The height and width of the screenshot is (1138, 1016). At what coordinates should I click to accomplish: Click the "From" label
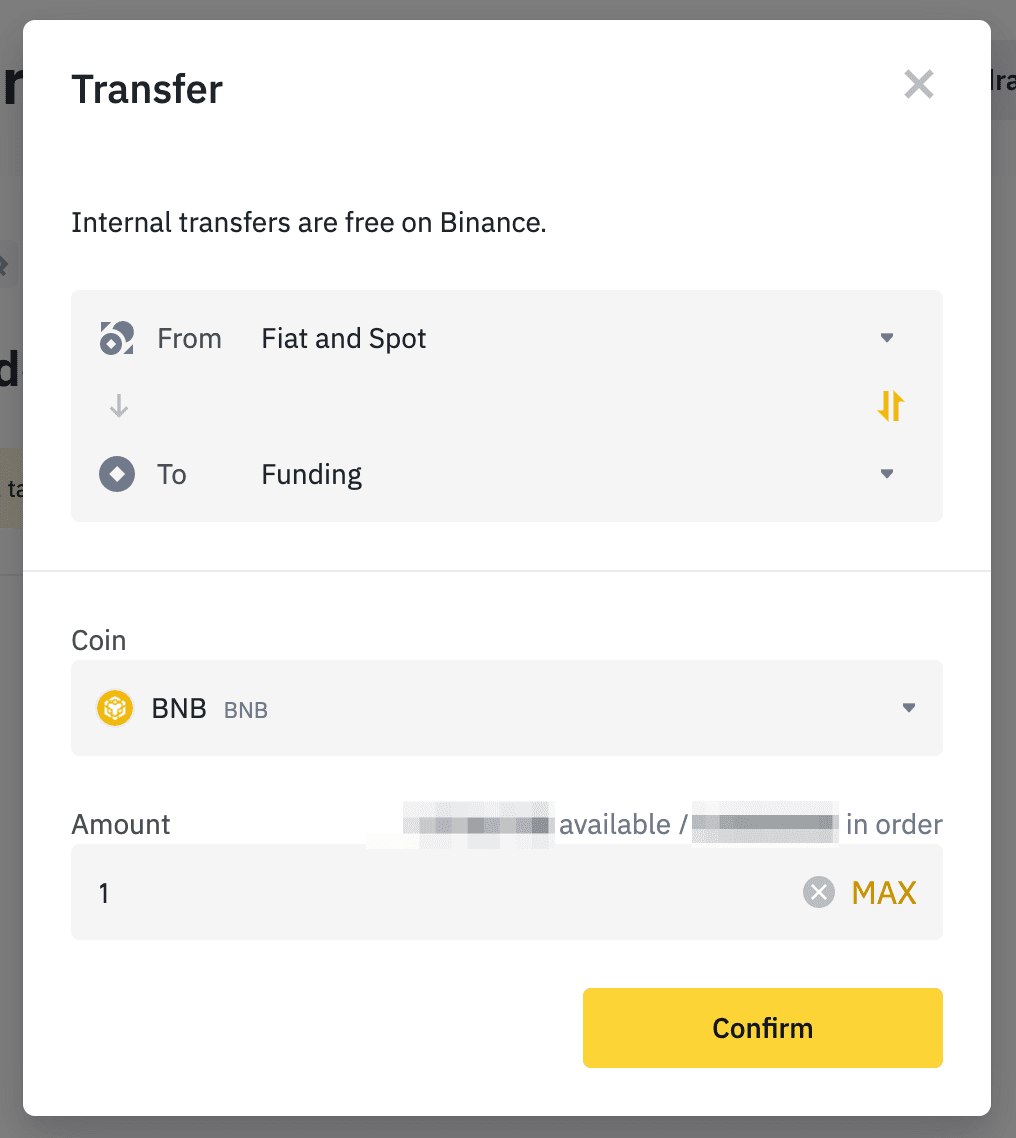(x=189, y=339)
